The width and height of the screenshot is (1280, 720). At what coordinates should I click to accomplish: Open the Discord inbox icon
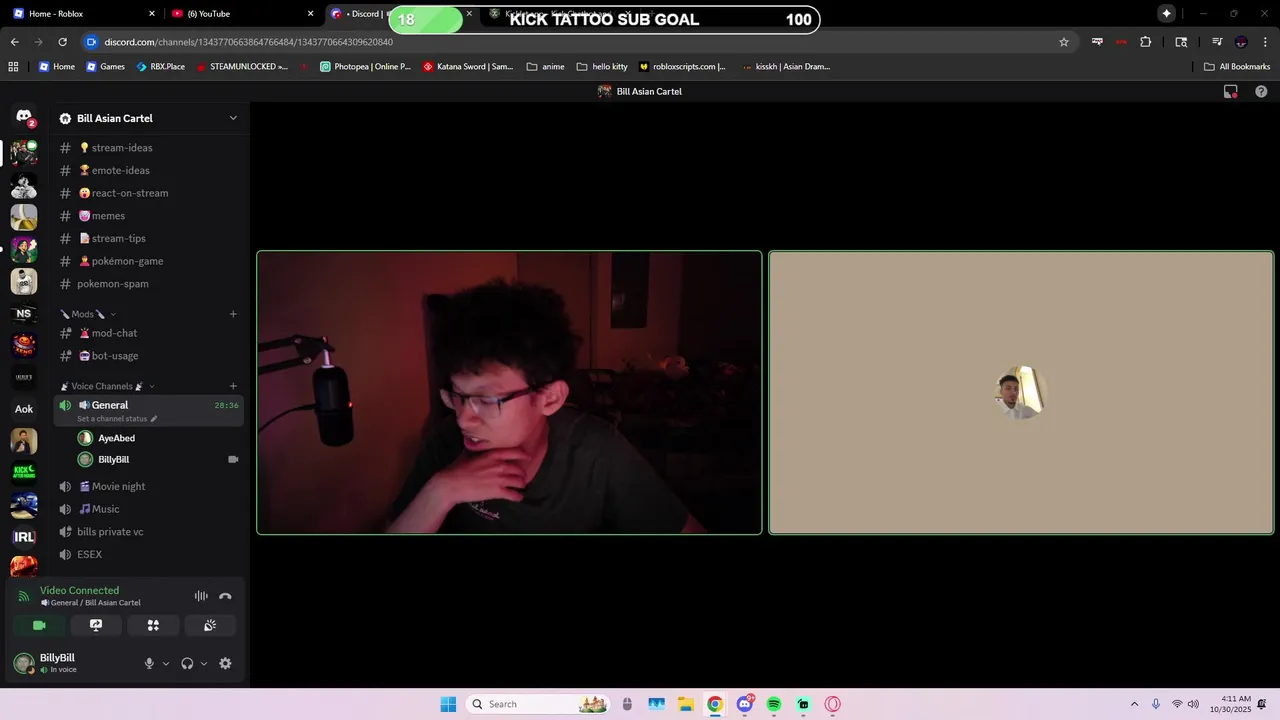1231,91
